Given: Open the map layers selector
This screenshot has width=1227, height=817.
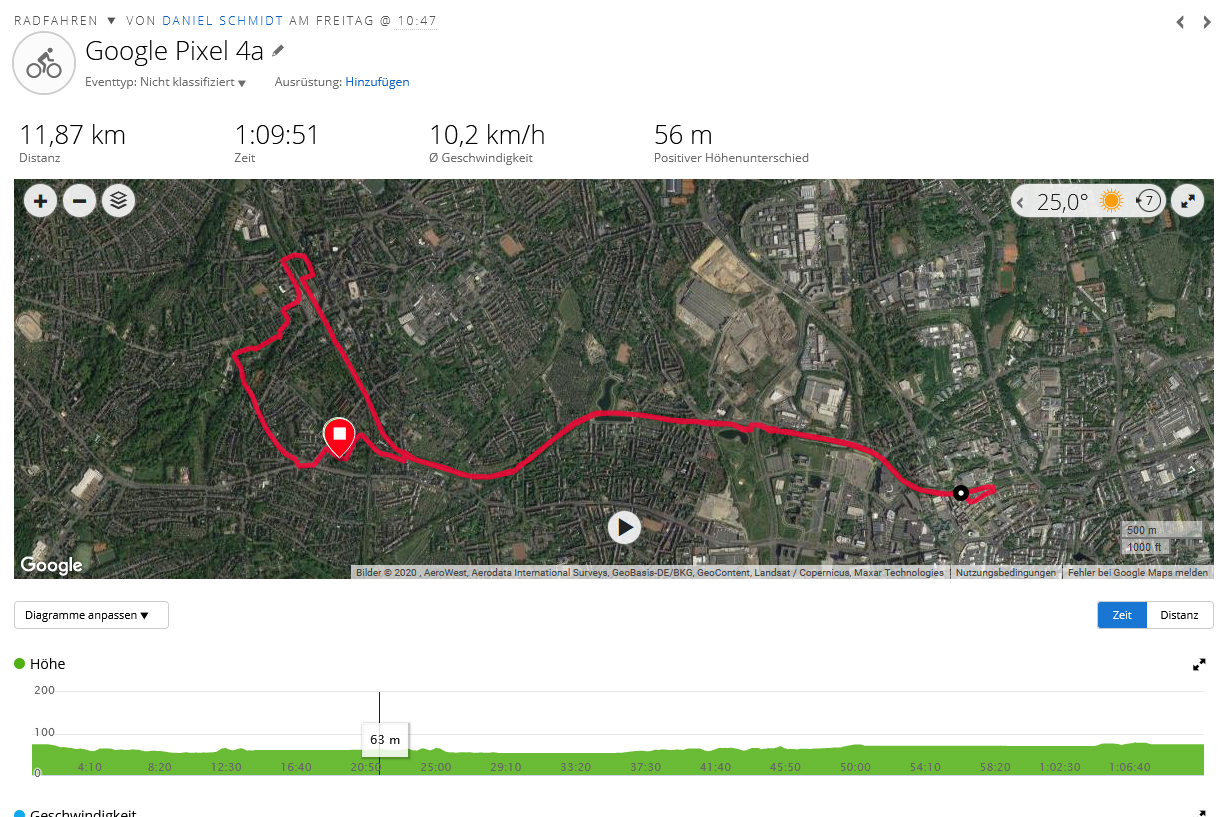Looking at the screenshot, I should [x=118, y=202].
